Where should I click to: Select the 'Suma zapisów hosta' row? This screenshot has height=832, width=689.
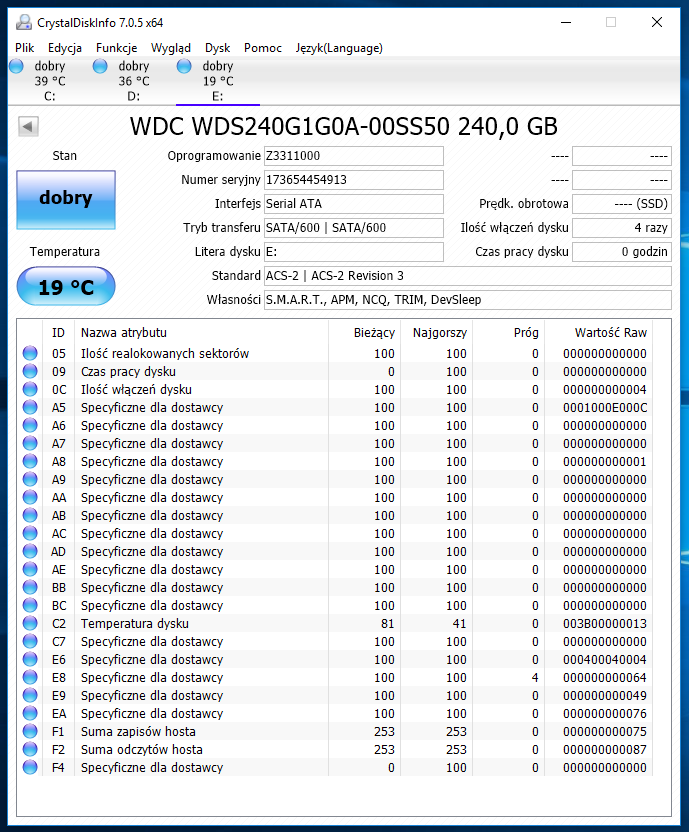[335, 732]
